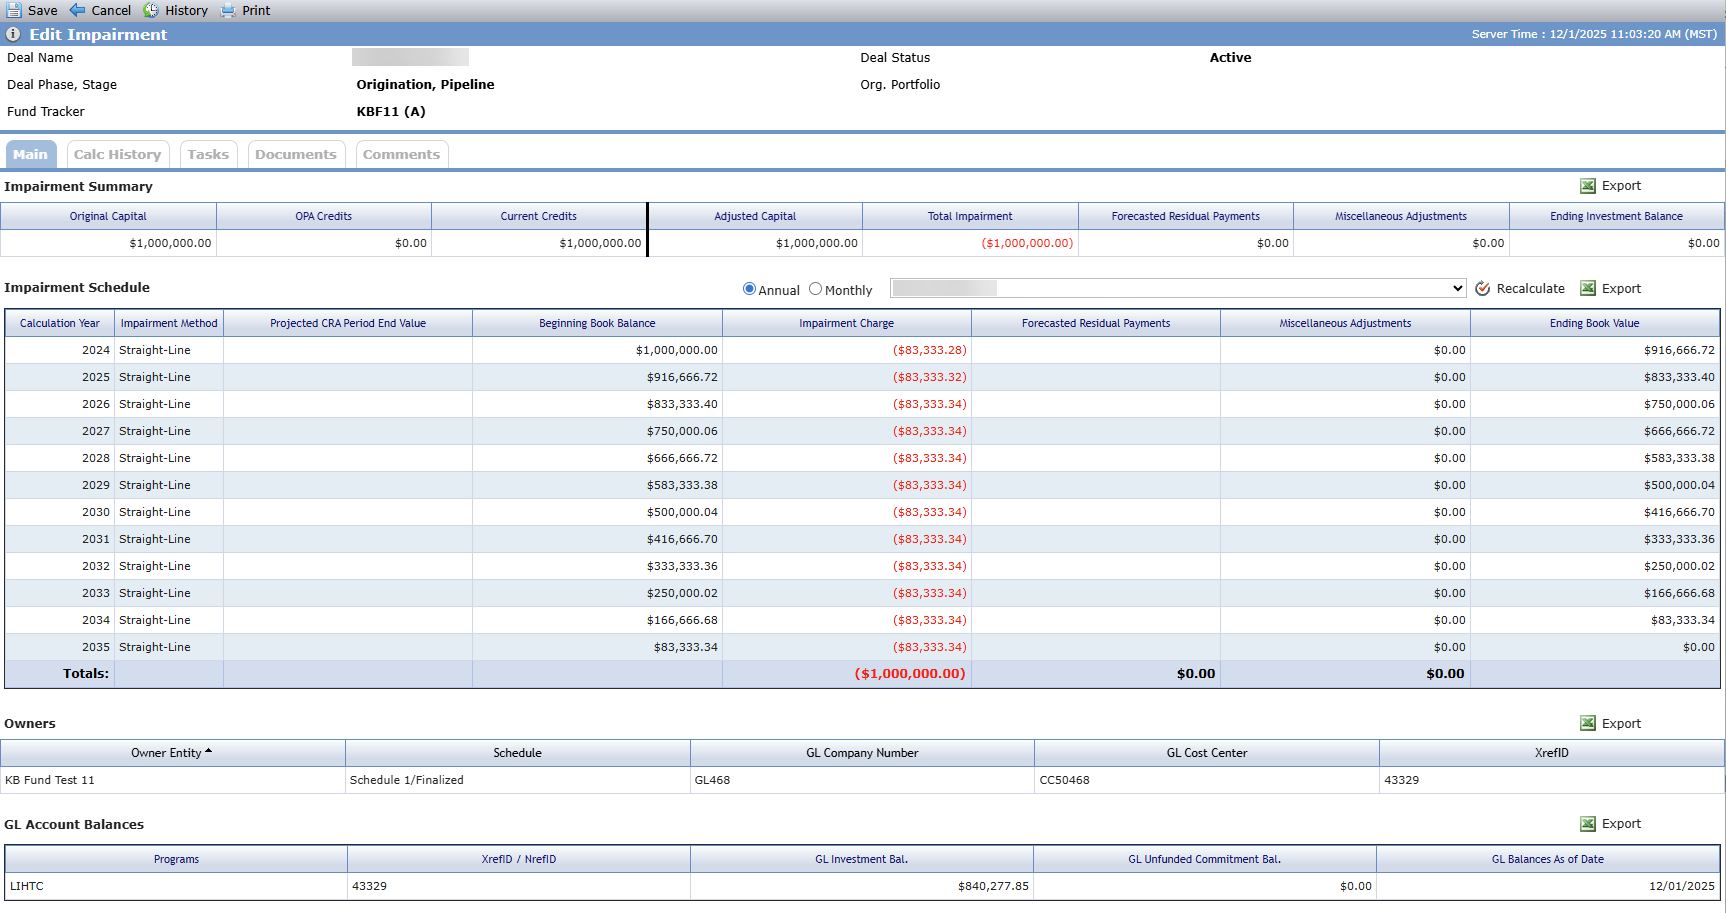Go to the Comments tab
The height and width of the screenshot is (913, 1726).
coord(401,154)
